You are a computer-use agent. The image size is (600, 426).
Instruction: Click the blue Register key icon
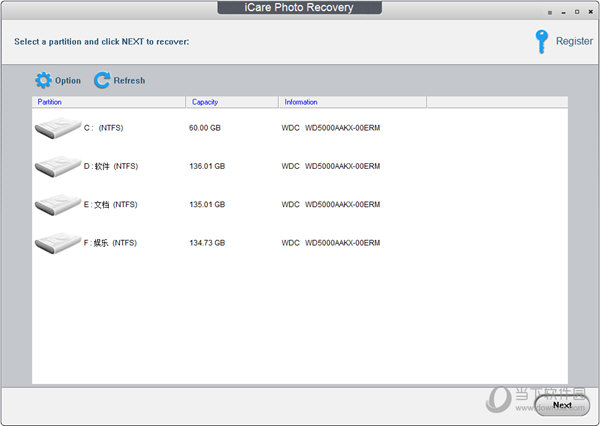(x=541, y=41)
